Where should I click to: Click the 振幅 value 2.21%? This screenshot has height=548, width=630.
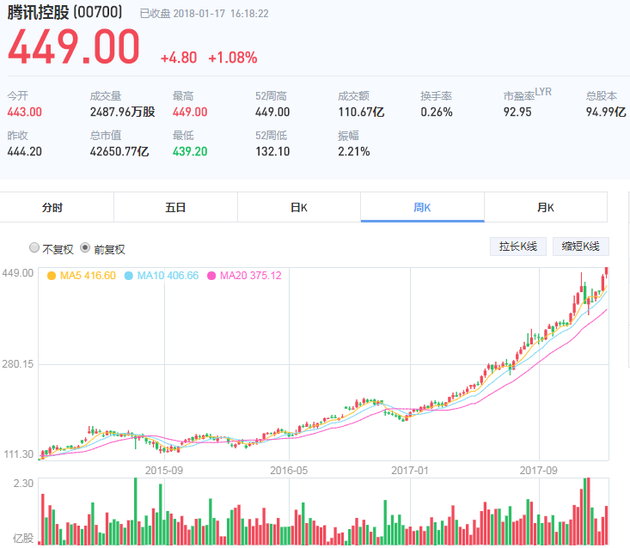coord(354,151)
